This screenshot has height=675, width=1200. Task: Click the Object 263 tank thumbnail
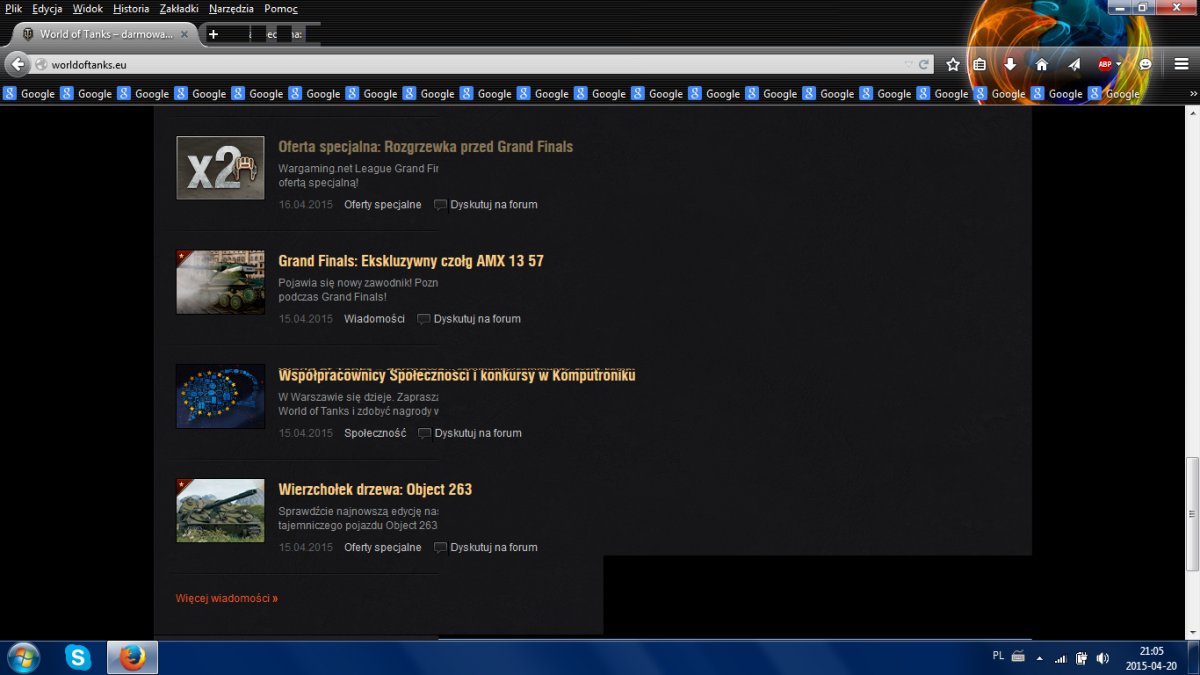[220, 510]
